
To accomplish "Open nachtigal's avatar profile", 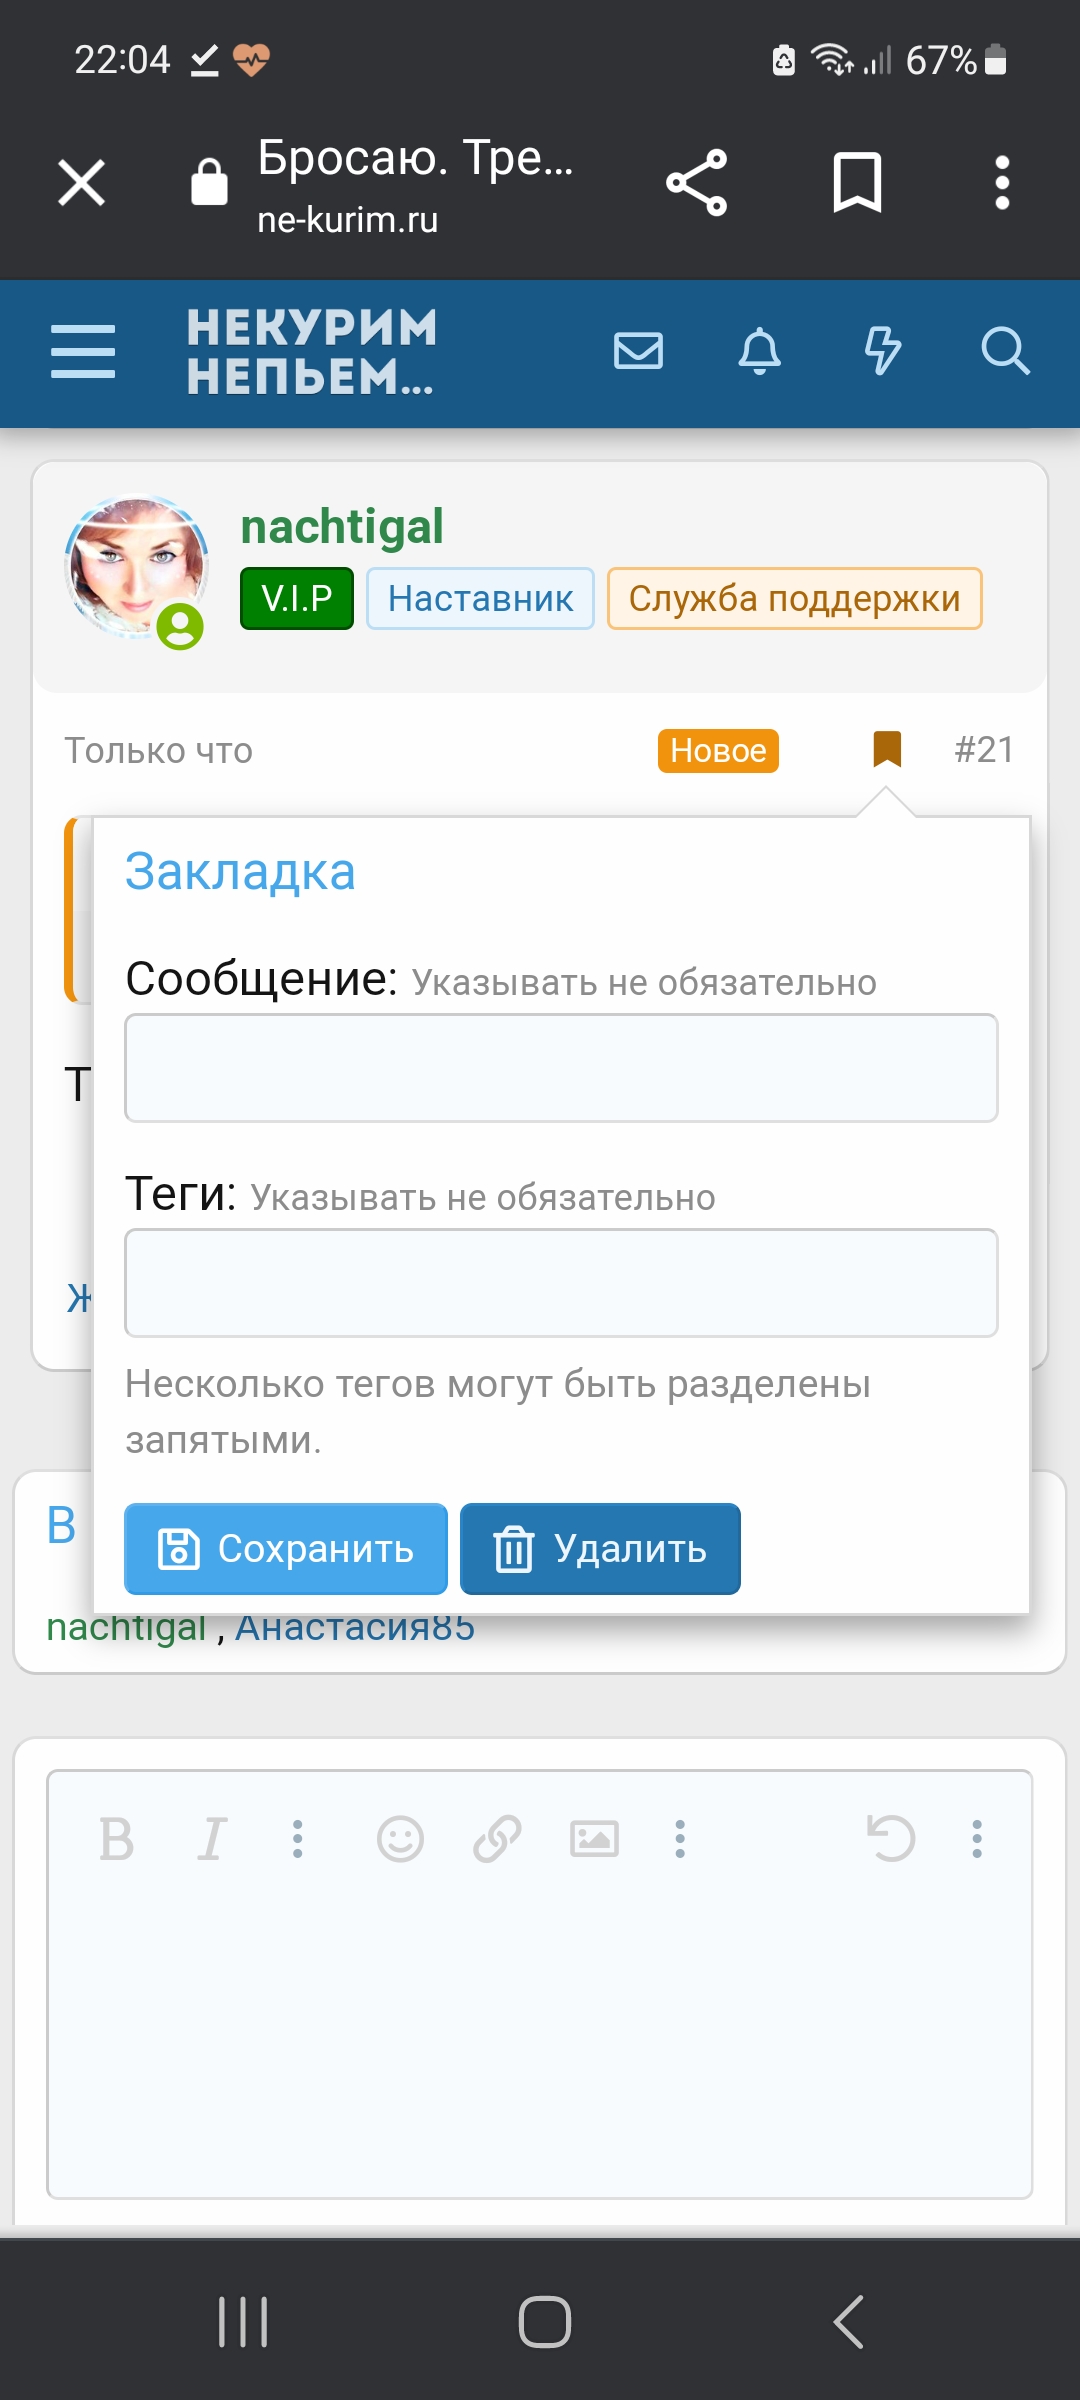I will pos(137,568).
